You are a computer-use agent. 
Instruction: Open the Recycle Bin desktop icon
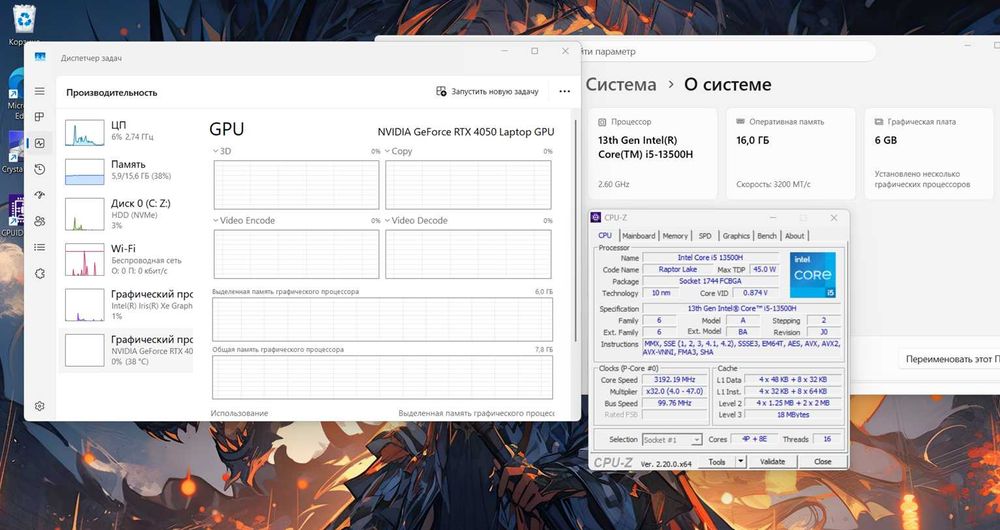(x=24, y=26)
